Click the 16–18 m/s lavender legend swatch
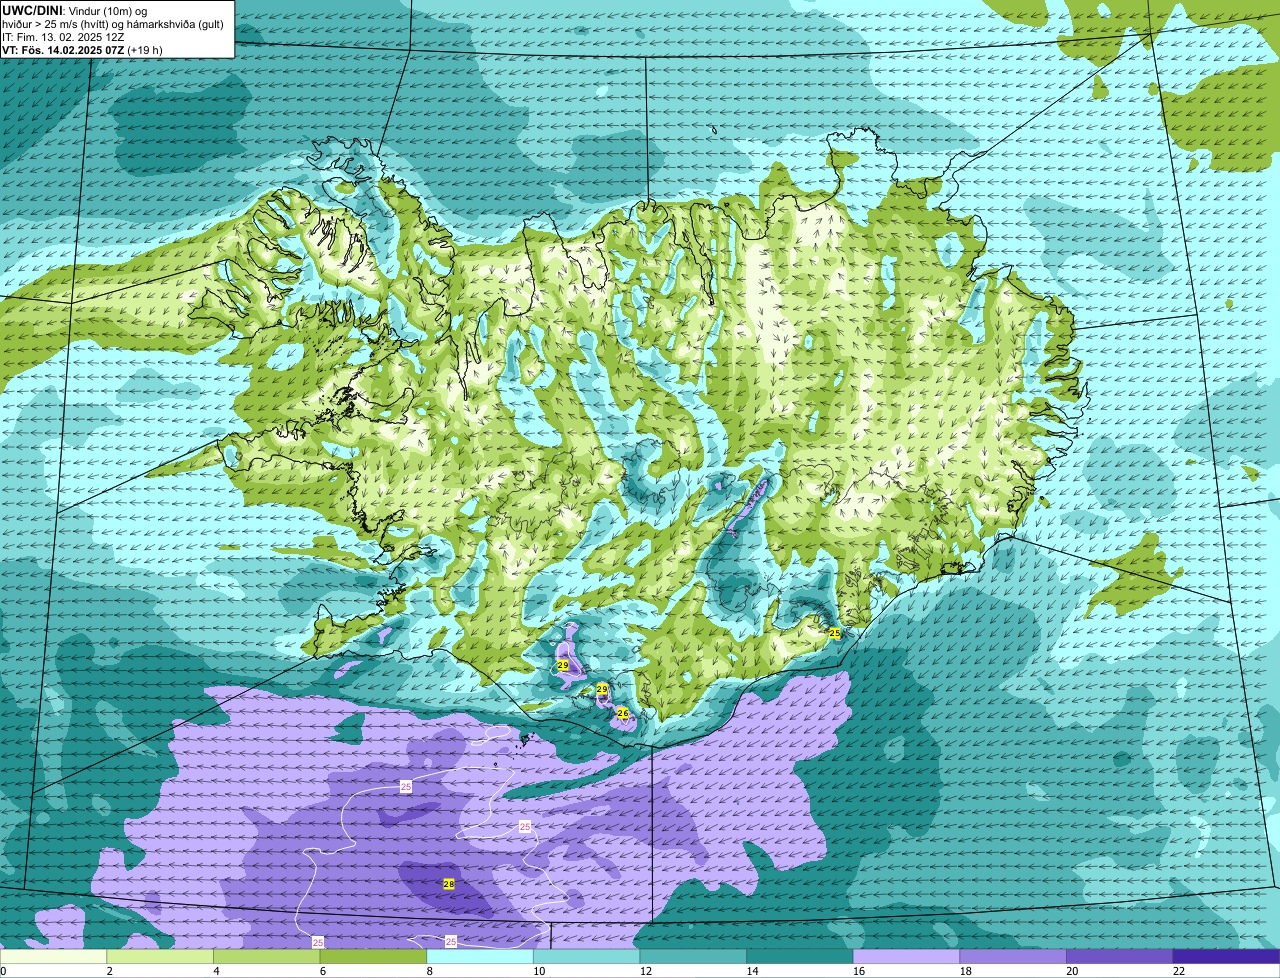This screenshot has height=978, width=1280. click(906, 957)
